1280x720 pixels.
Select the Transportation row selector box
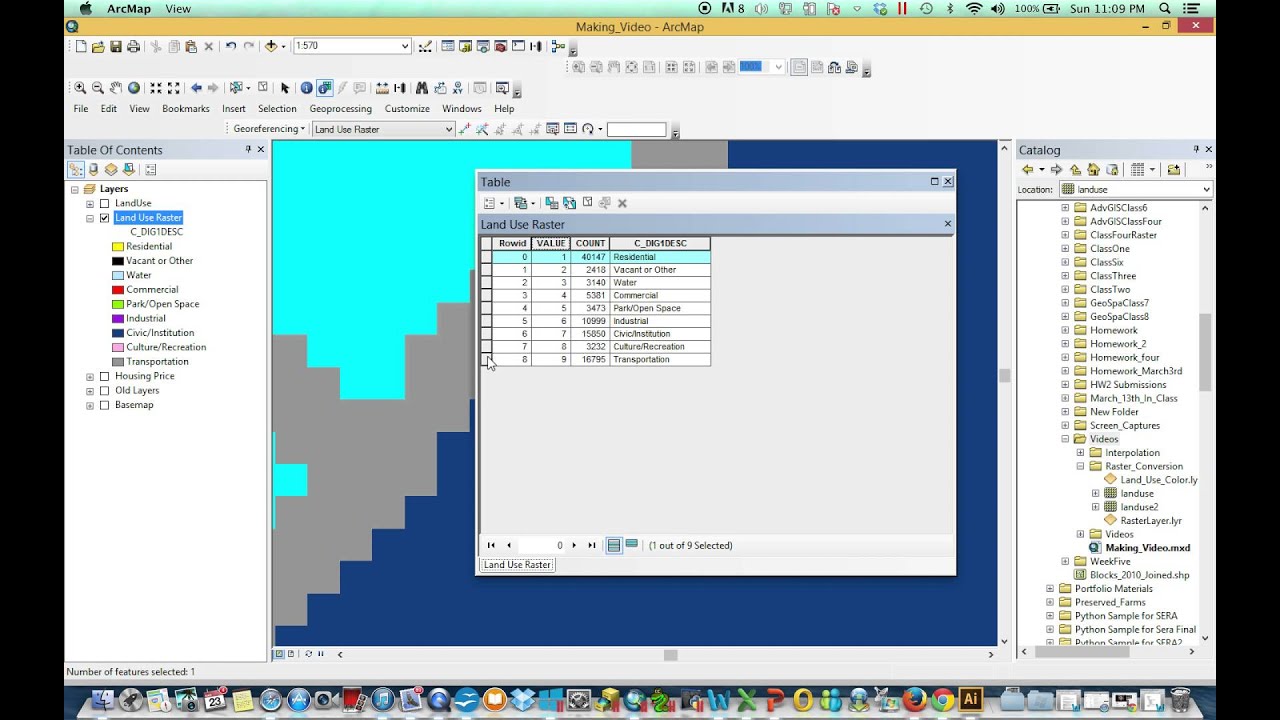tap(486, 359)
